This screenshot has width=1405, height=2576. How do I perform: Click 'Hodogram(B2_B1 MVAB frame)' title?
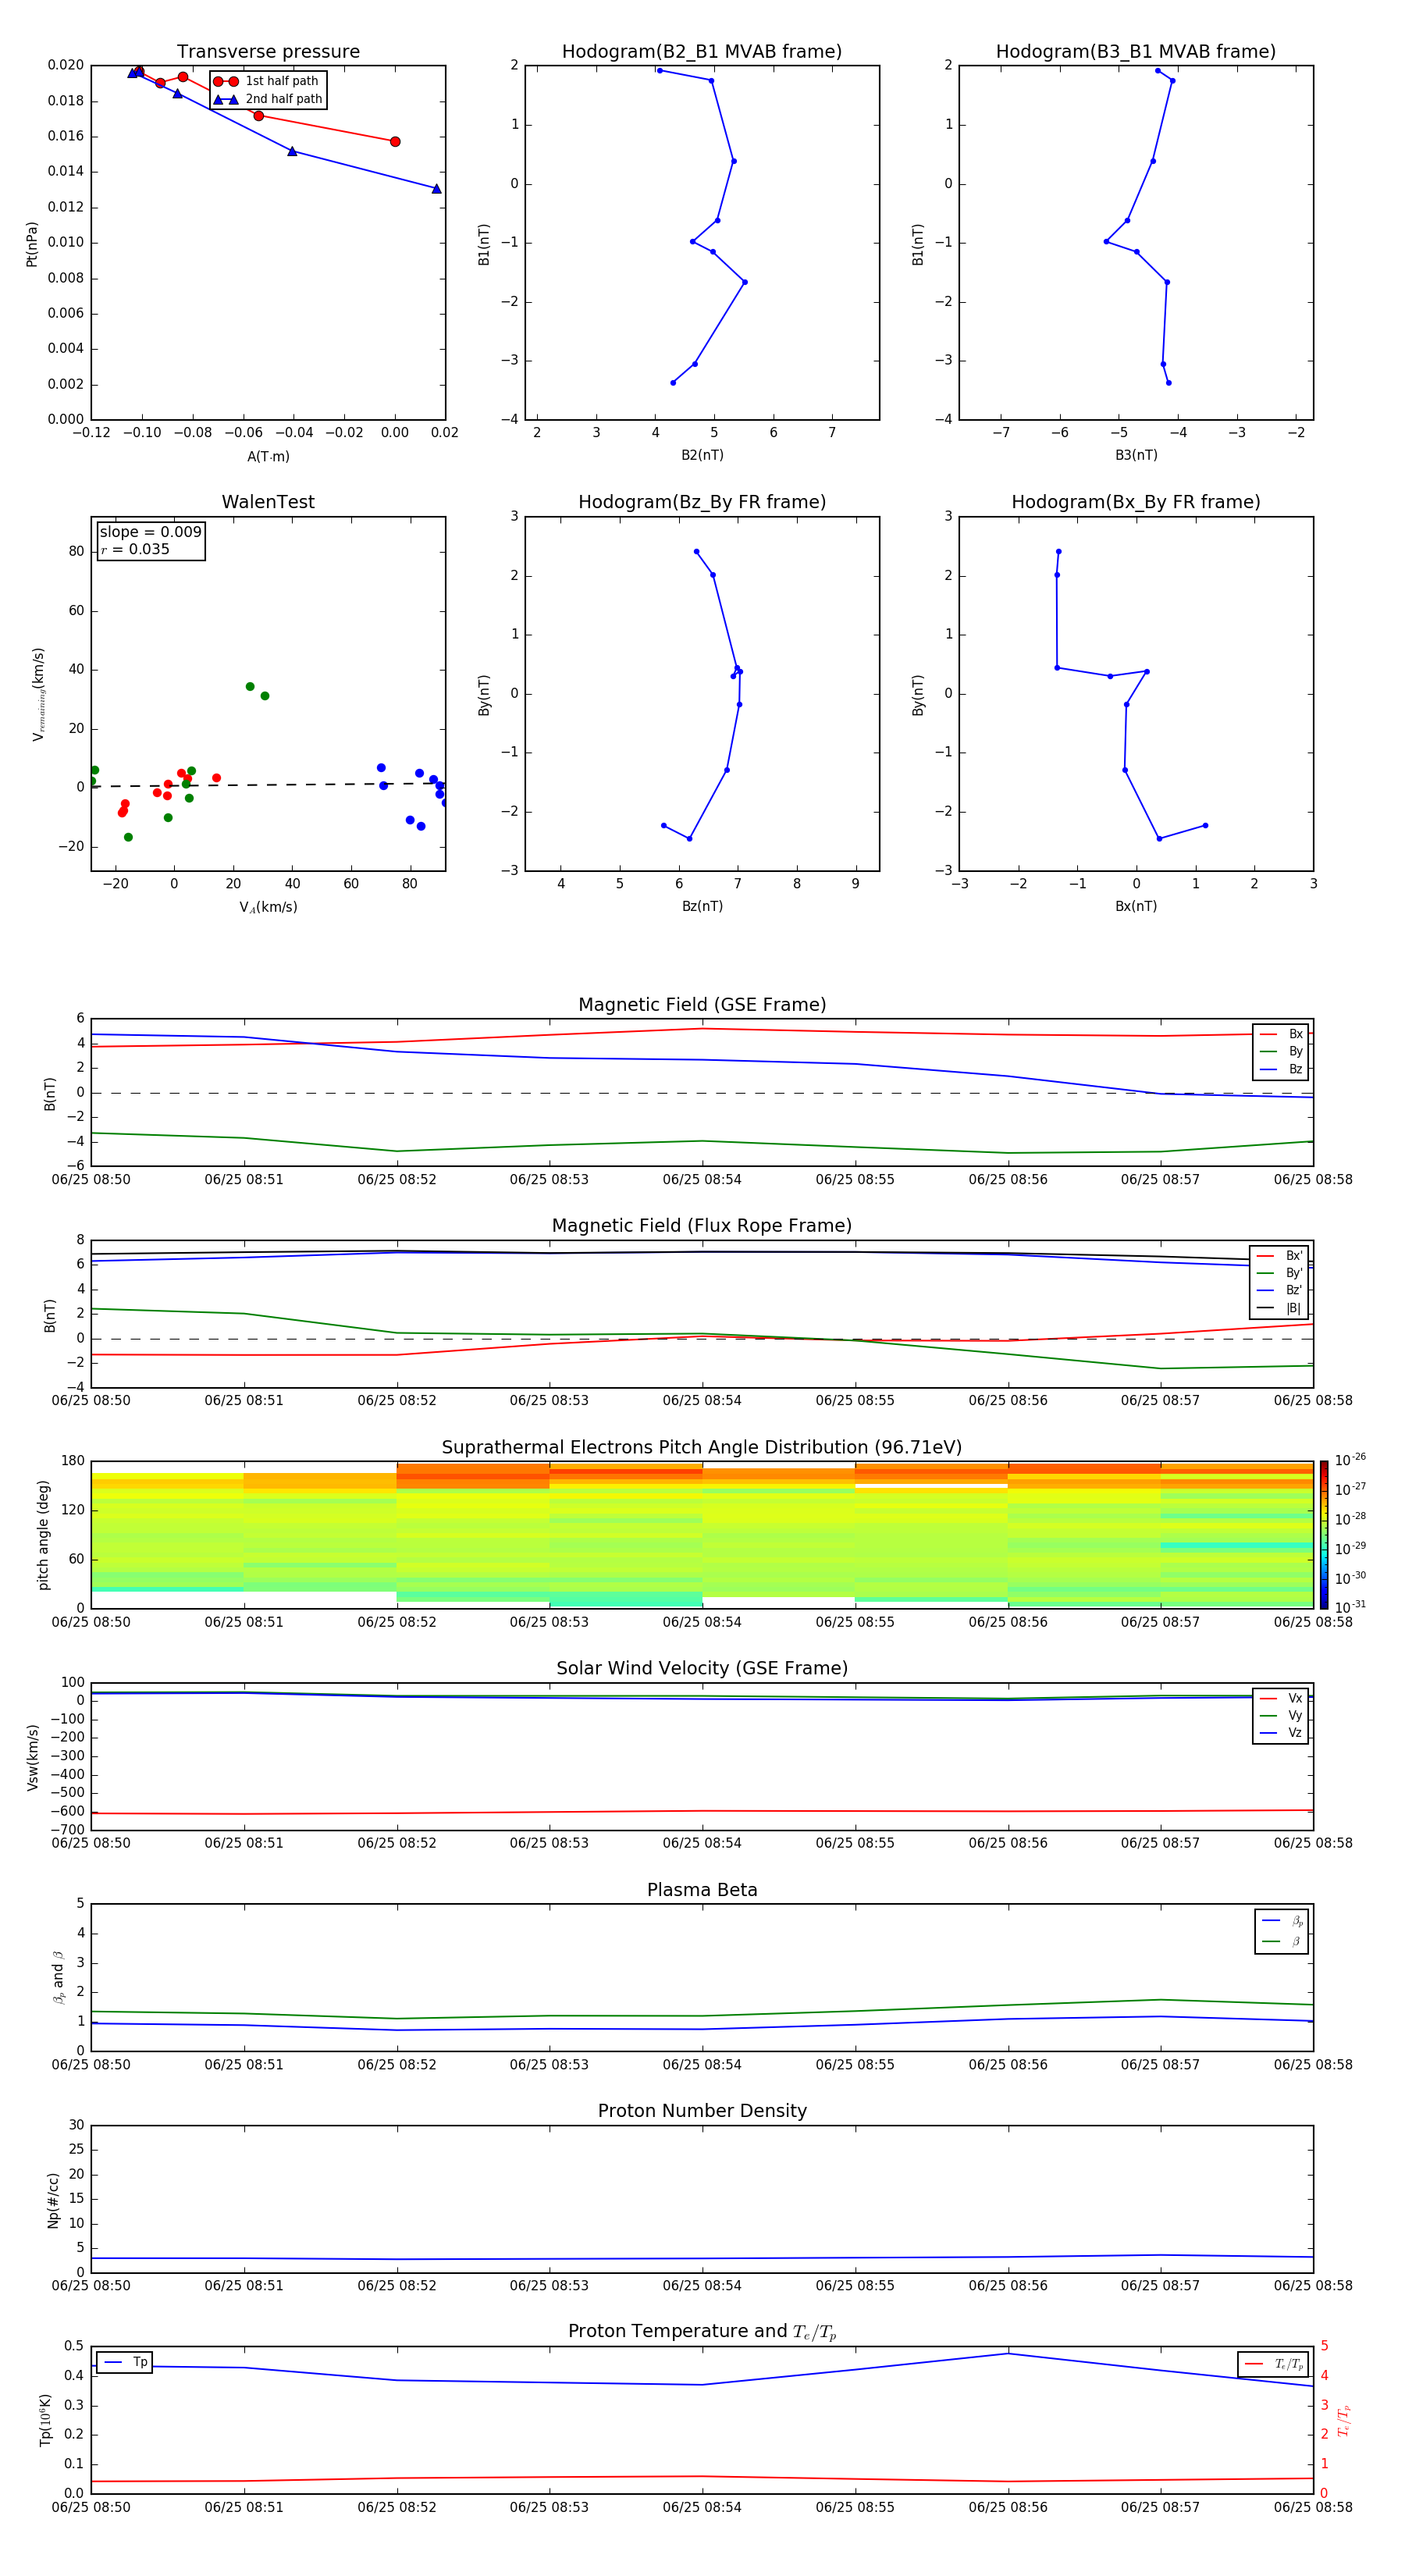tap(702, 52)
